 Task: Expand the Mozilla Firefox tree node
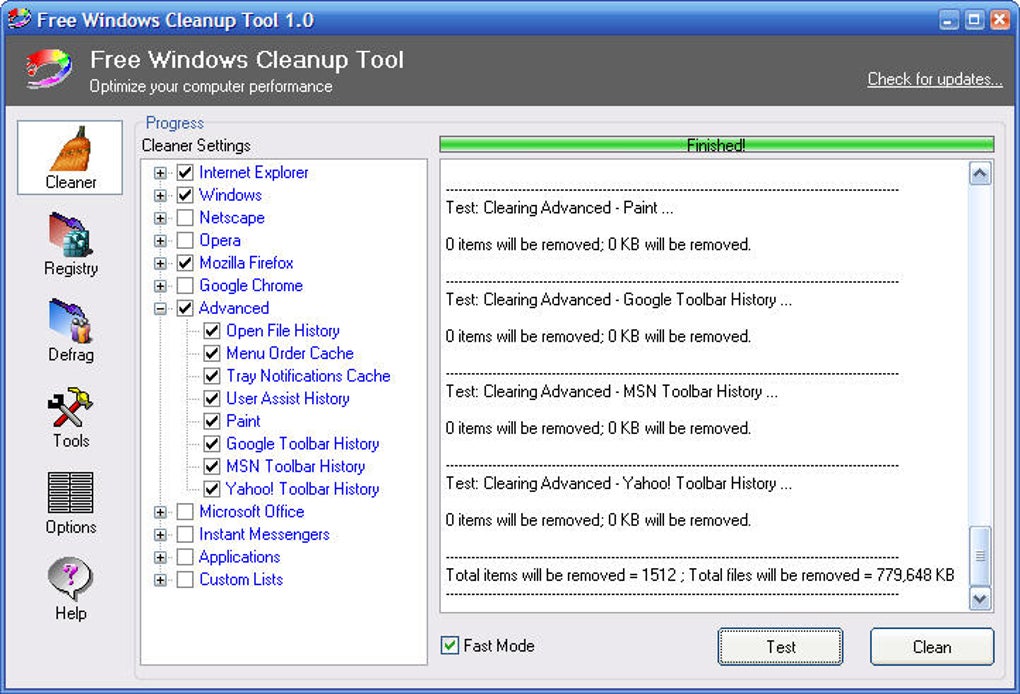pos(160,263)
